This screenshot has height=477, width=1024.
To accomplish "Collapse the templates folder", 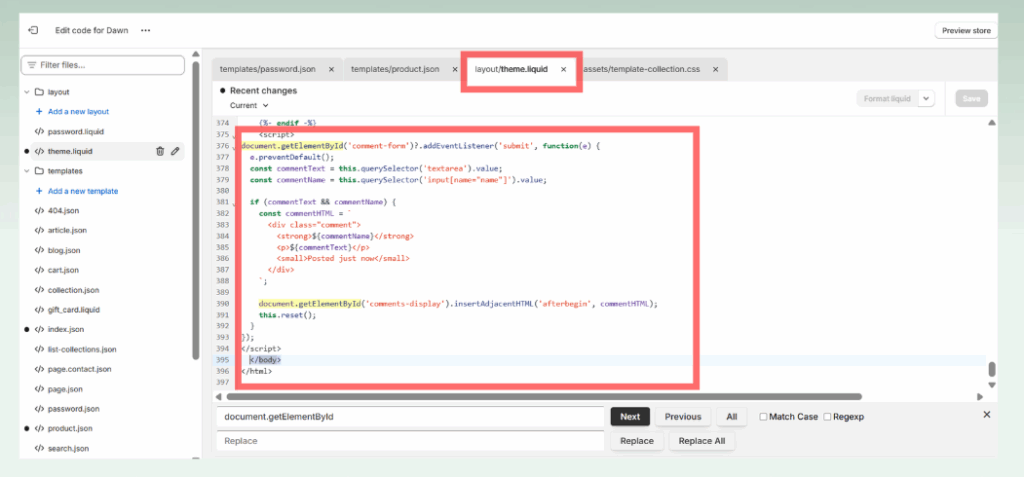I will click(27, 171).
